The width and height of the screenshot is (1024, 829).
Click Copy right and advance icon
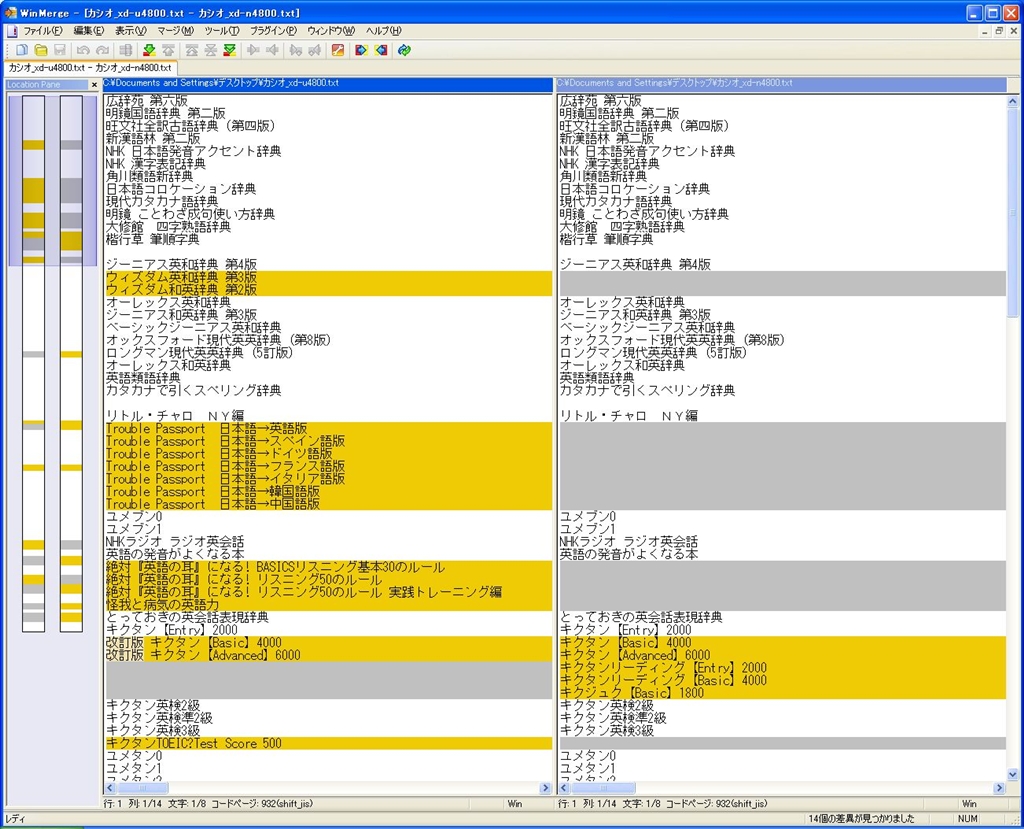296,50
